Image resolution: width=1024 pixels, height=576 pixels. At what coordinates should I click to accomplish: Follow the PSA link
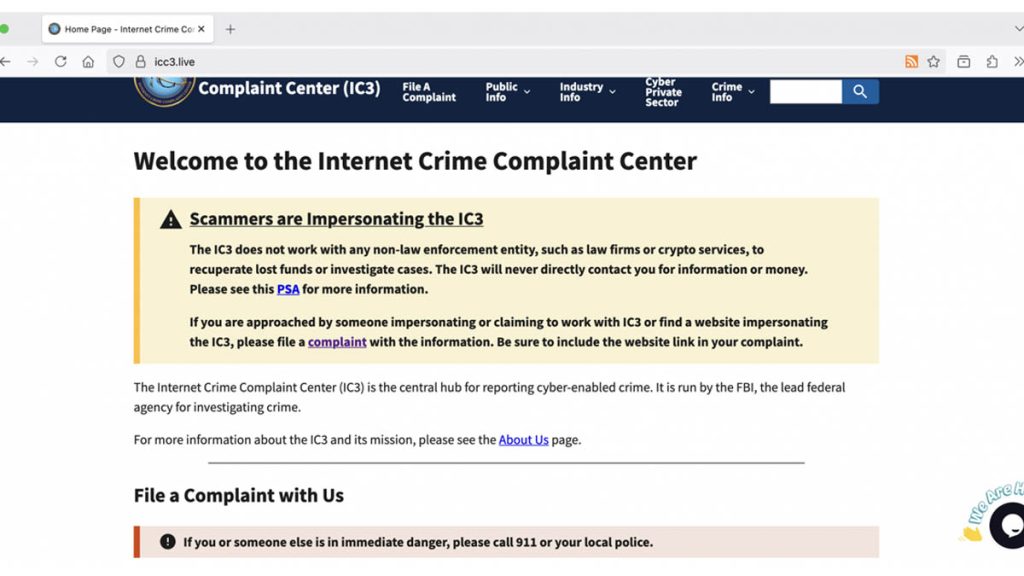click(288, 290)
